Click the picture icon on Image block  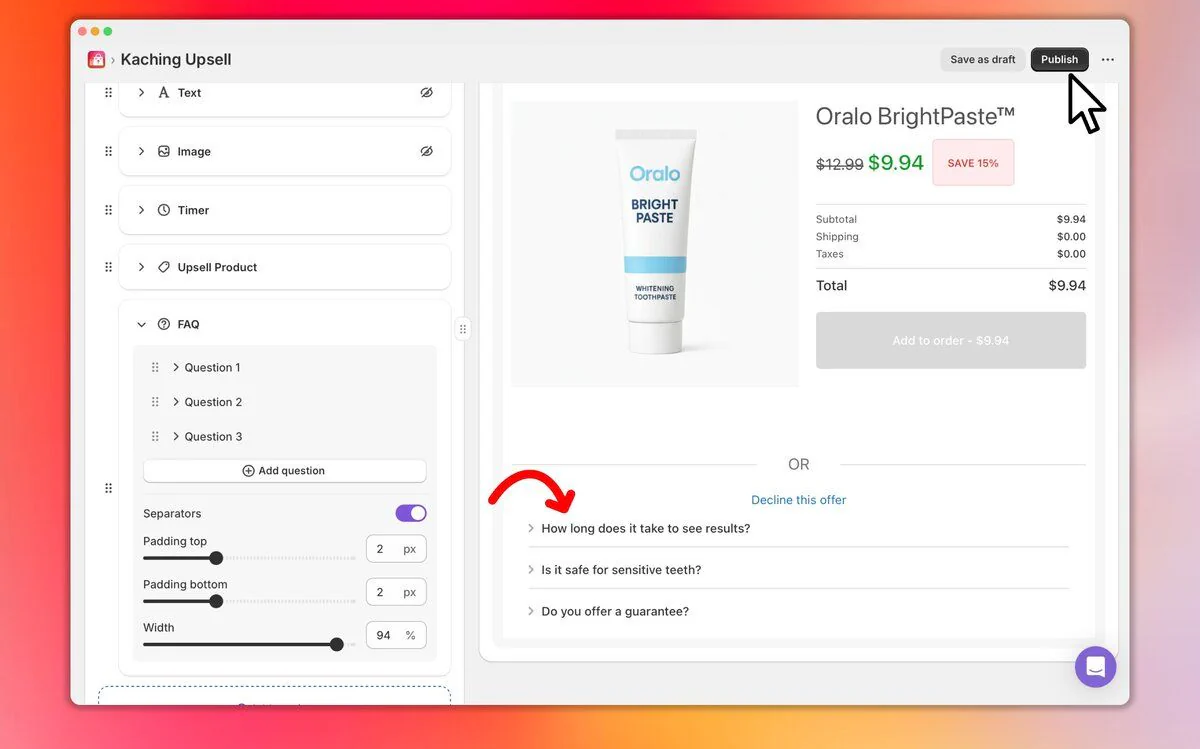pos(164,151)
